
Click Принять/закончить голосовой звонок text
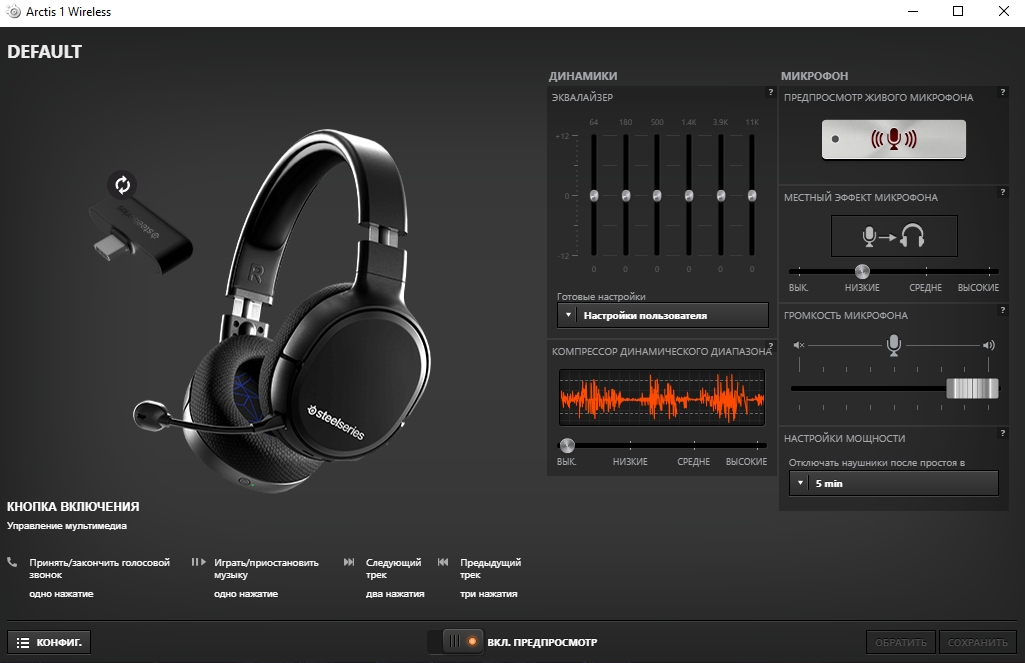[99, 568]
